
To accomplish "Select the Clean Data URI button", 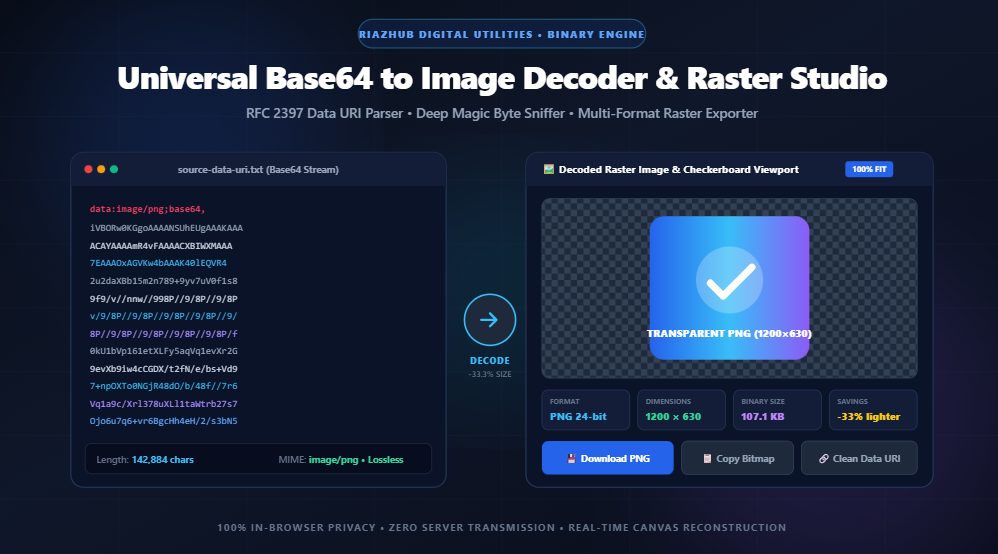I will coord(859,458).
